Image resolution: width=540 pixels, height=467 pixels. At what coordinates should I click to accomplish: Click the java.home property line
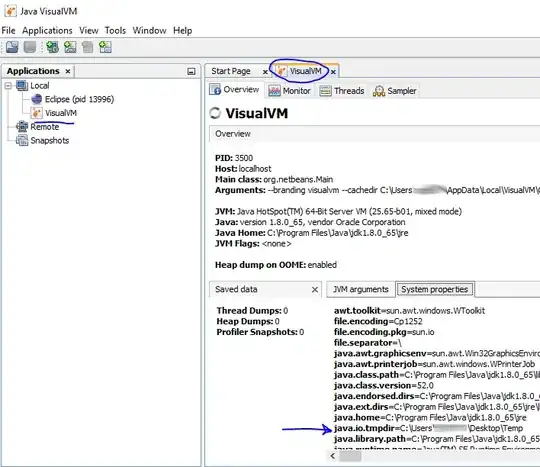coord(430,417)
